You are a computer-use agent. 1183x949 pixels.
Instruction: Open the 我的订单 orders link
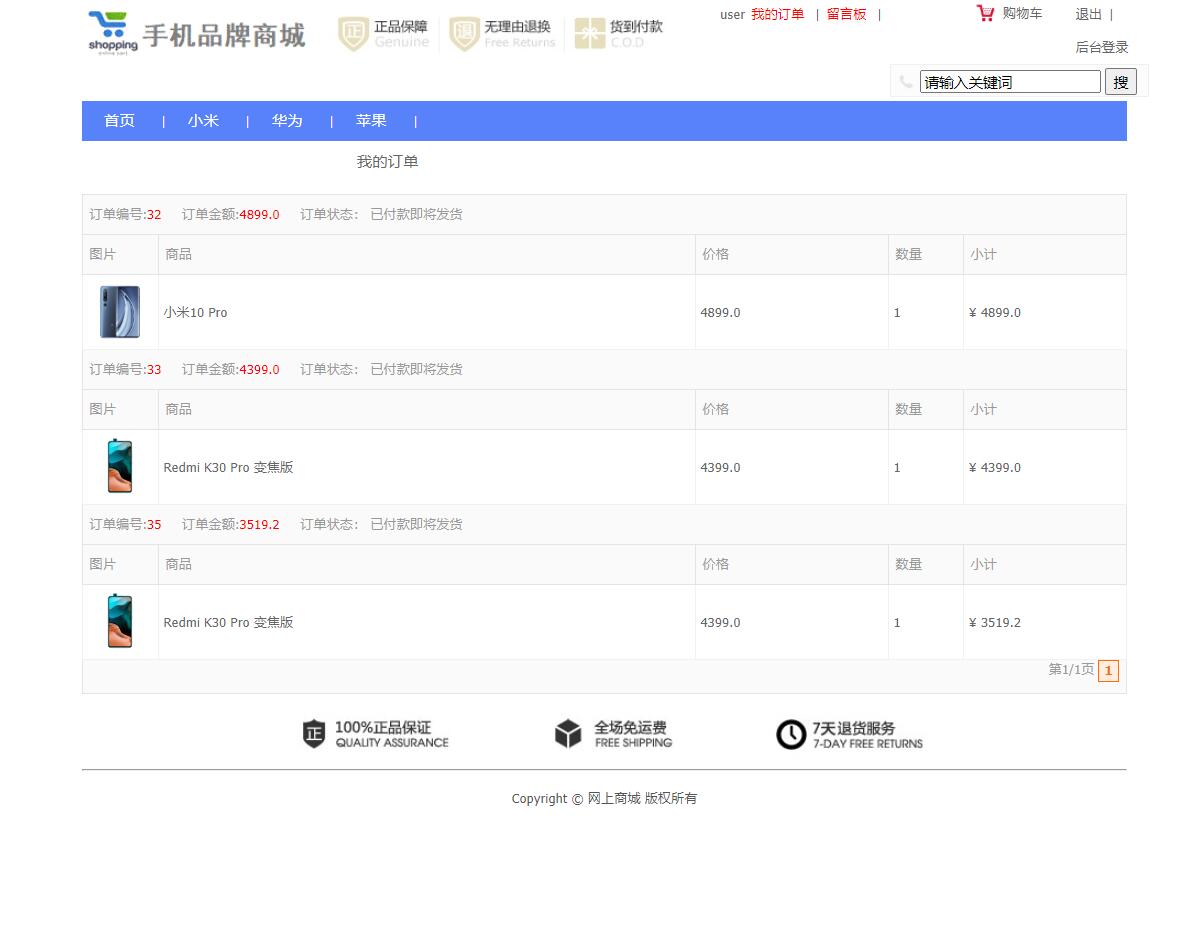[x=777, y=14]
